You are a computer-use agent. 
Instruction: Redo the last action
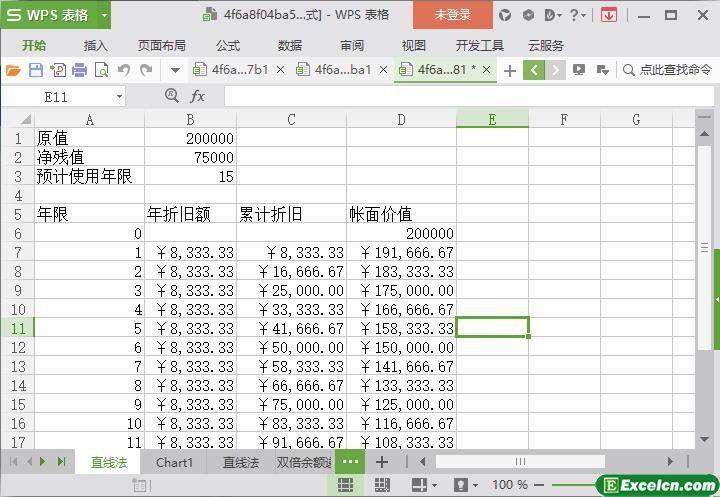point(146,70)
